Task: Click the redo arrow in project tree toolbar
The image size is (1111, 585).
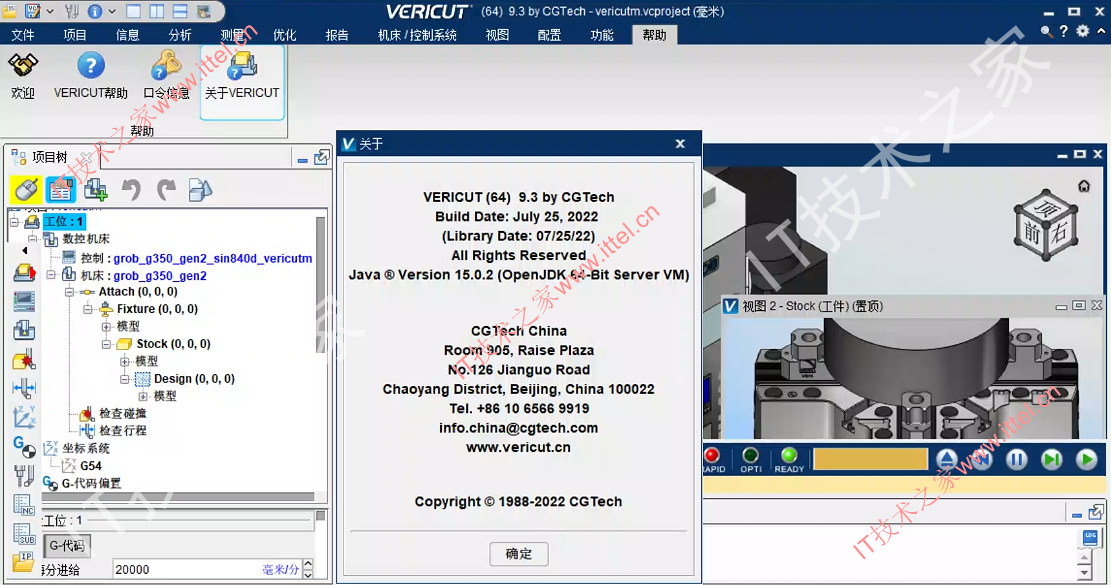Action: coord(166,190)
